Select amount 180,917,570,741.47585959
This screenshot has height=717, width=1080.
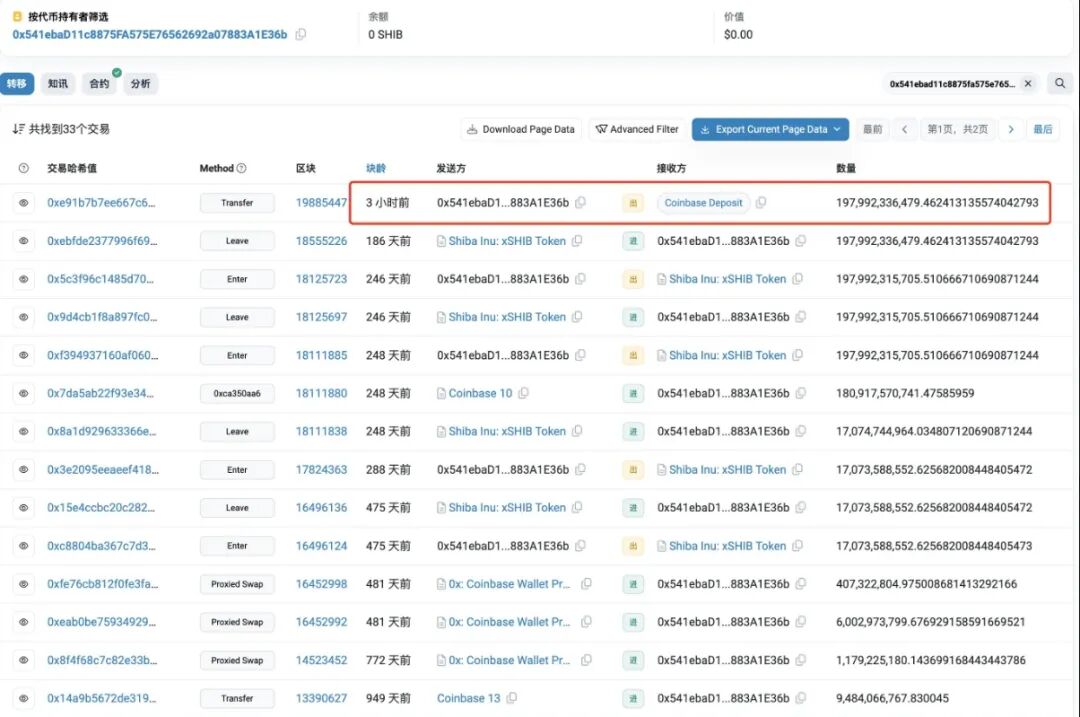click(x=905, y=393)
